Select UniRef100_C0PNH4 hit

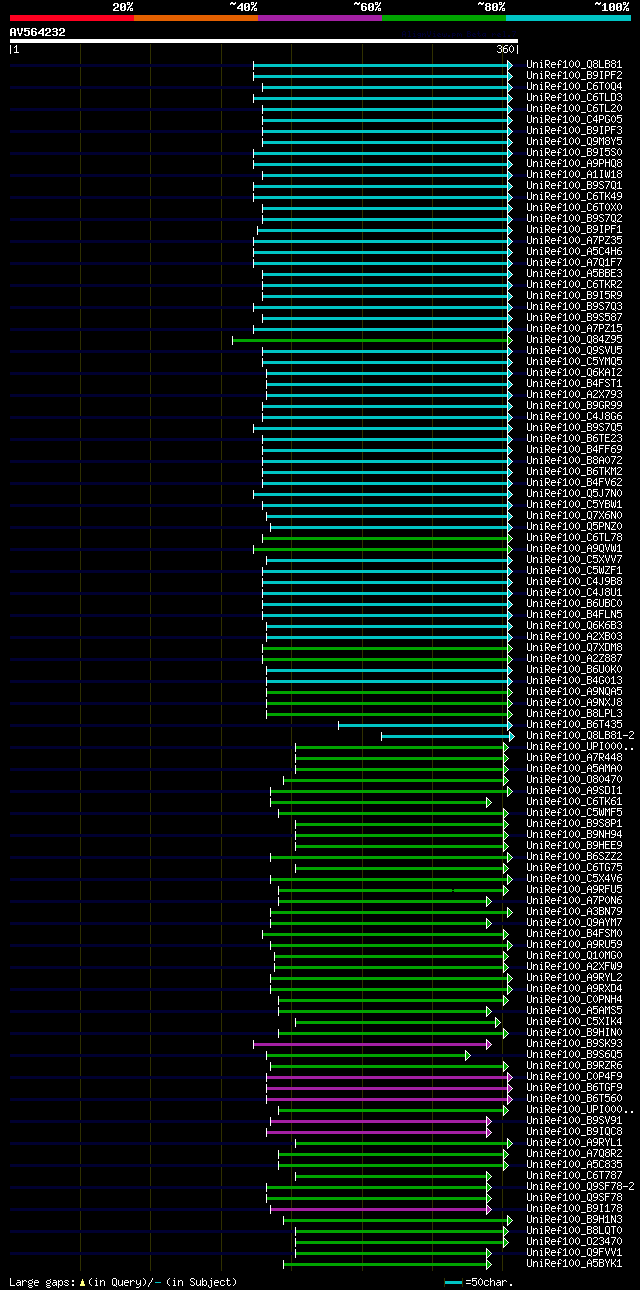click(574, 1000)
